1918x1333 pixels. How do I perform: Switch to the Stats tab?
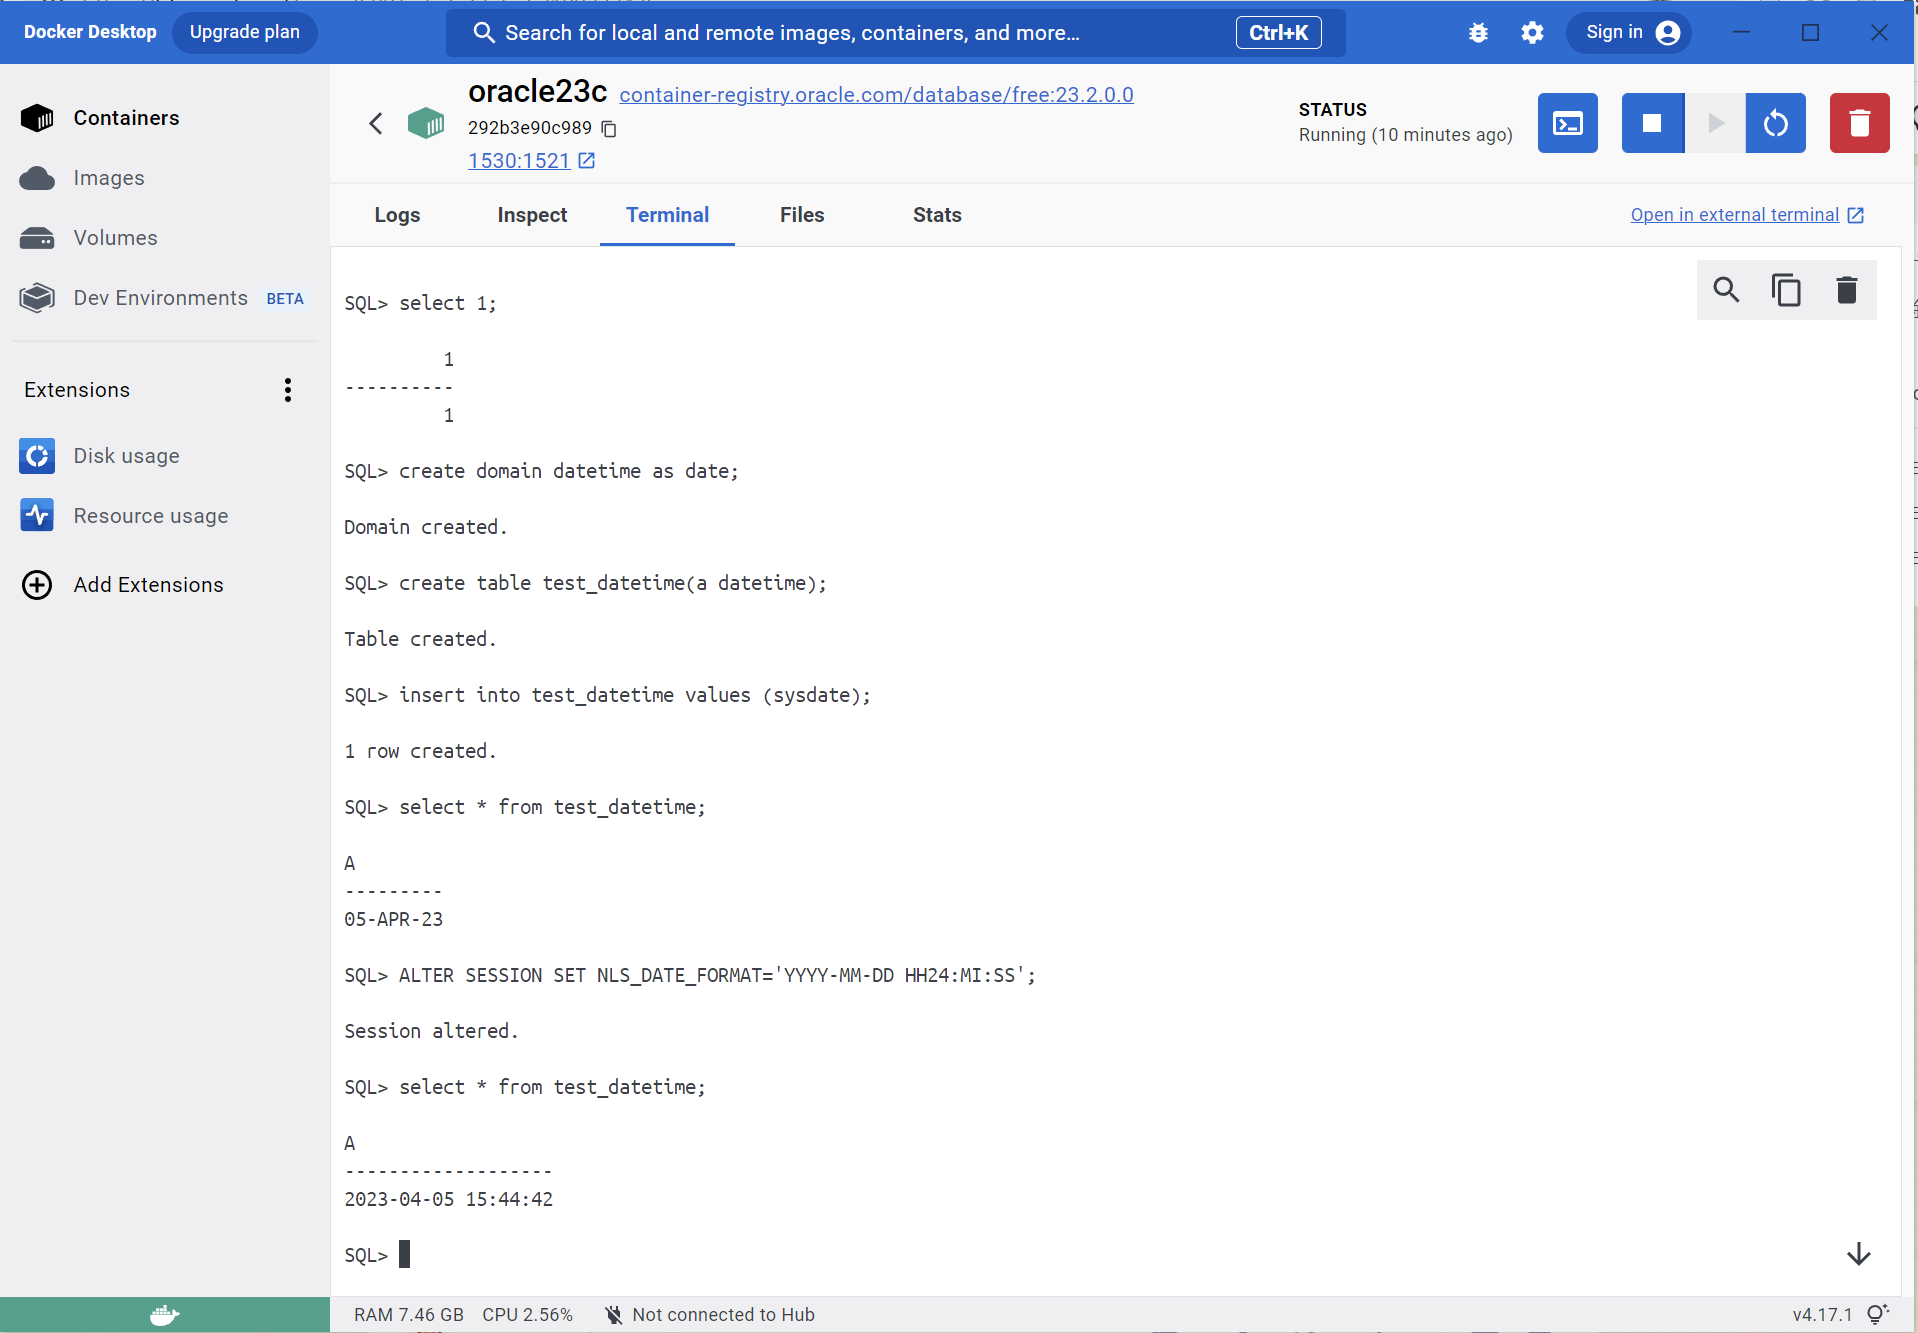point(937,215)
